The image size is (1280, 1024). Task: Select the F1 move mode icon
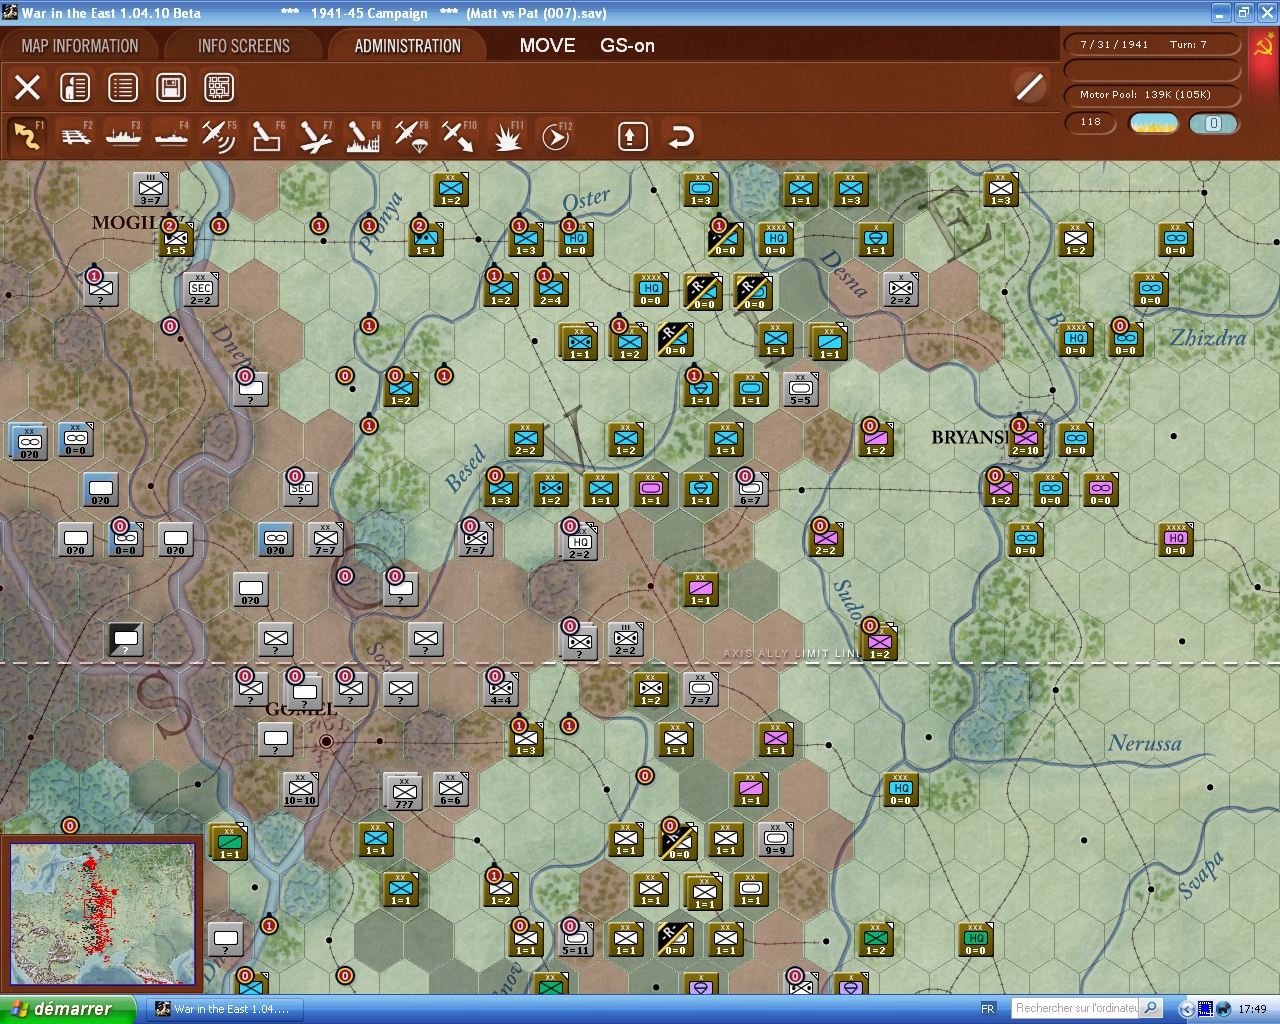point(27,135)
